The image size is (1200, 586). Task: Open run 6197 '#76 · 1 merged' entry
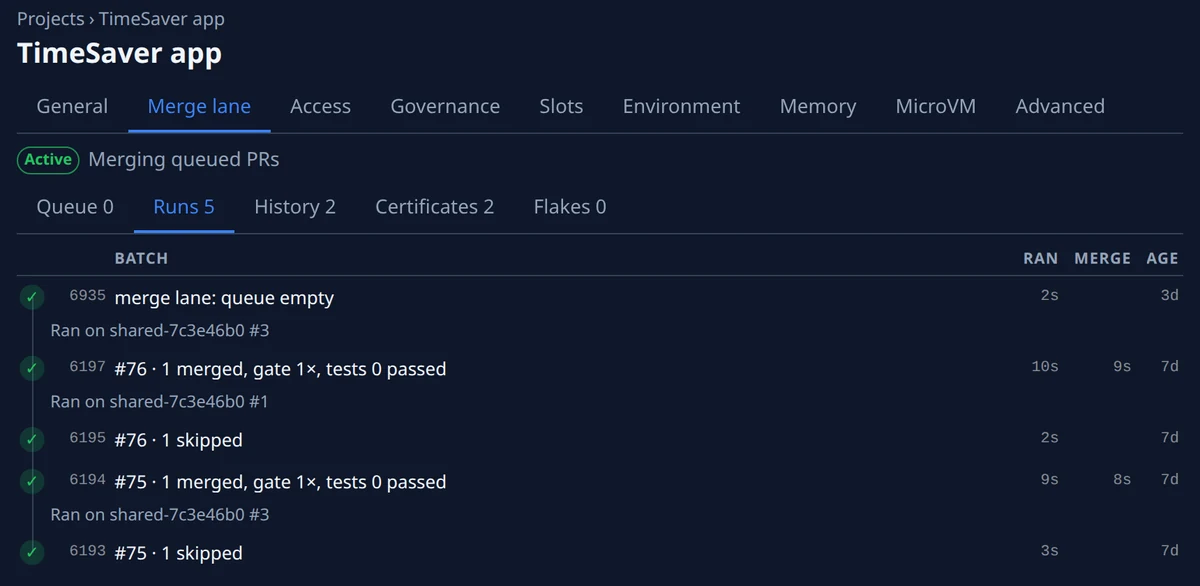click(x=280, y=369)
